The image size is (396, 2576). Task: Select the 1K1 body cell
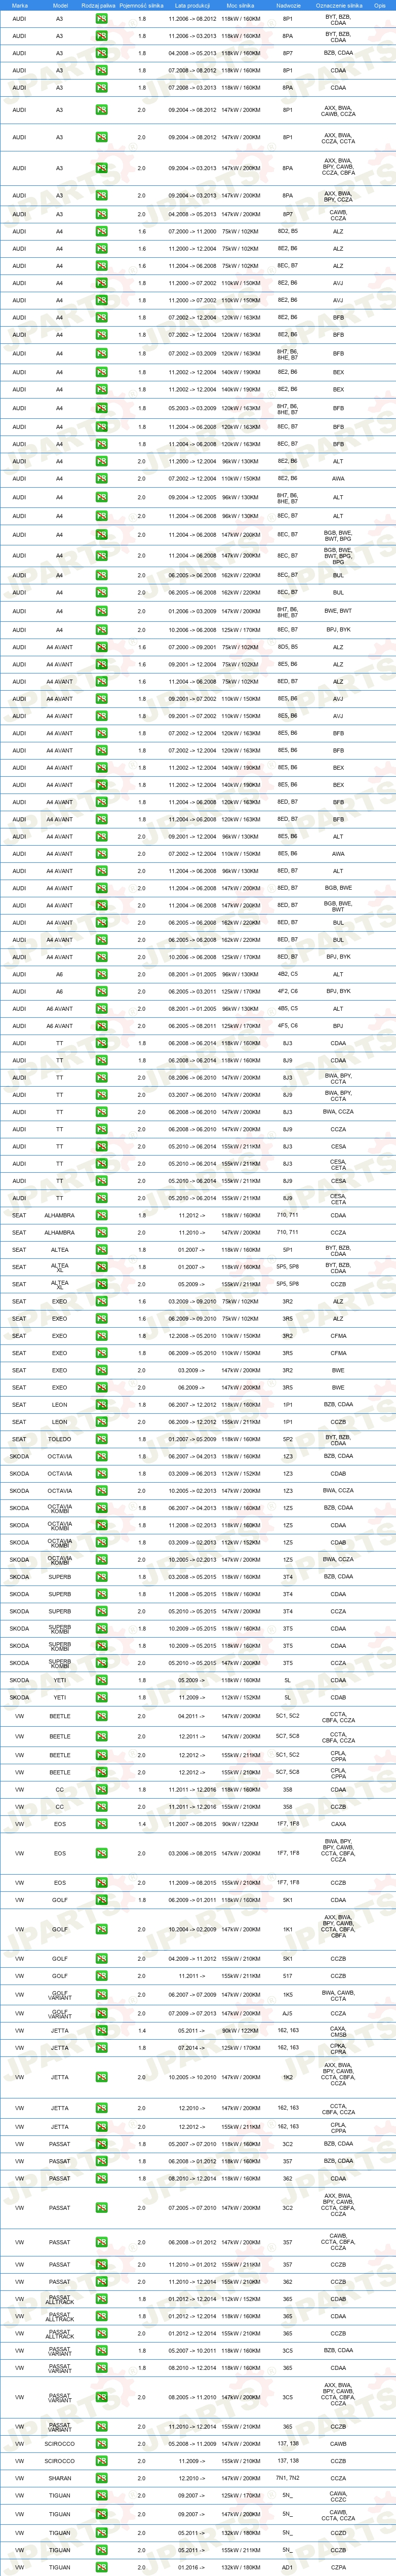coord(288,1929)
